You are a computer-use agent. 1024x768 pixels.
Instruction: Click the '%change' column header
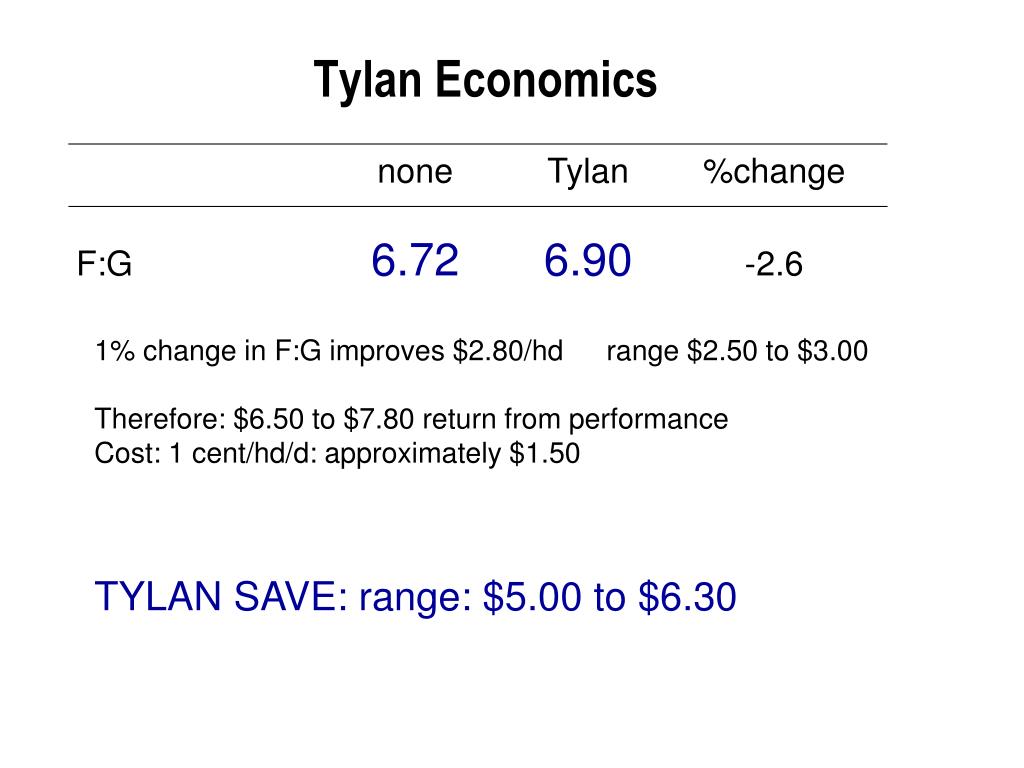[x=774, y=172]
